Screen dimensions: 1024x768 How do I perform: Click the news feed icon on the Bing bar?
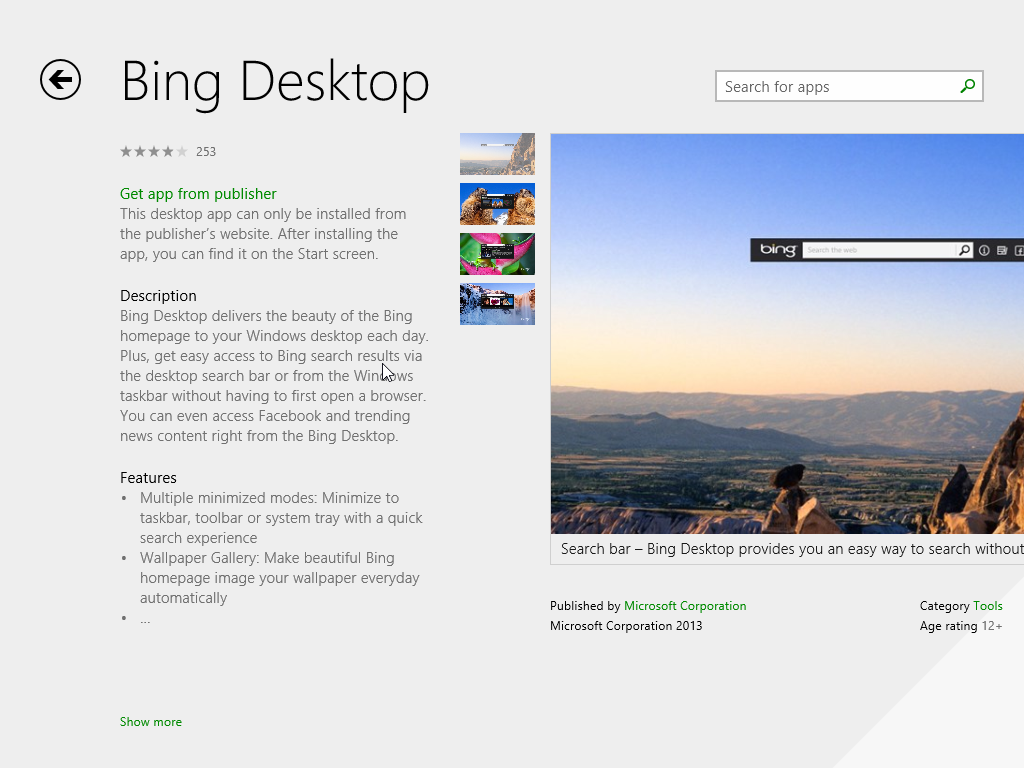[x=1001, y=250]
